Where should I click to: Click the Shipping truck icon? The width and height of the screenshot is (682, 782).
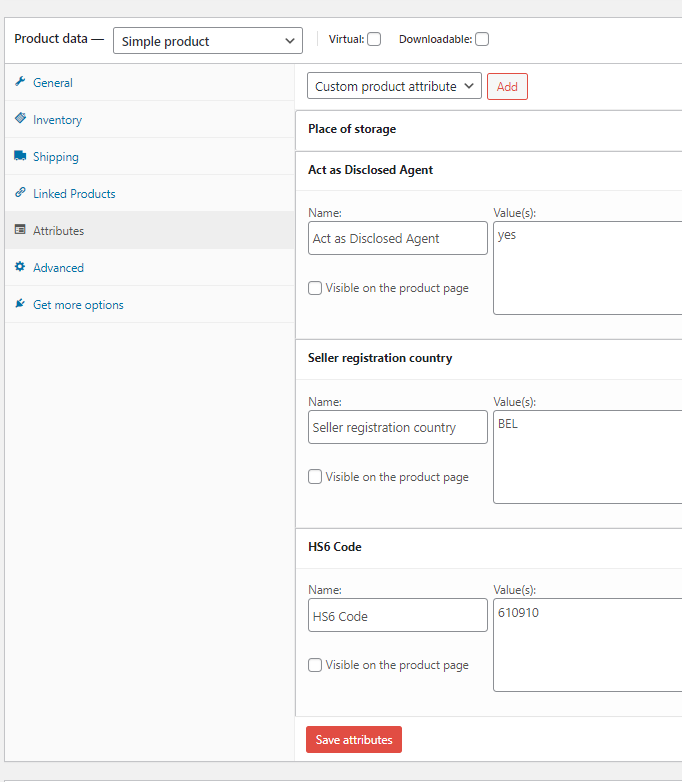[x=20, y=156]
